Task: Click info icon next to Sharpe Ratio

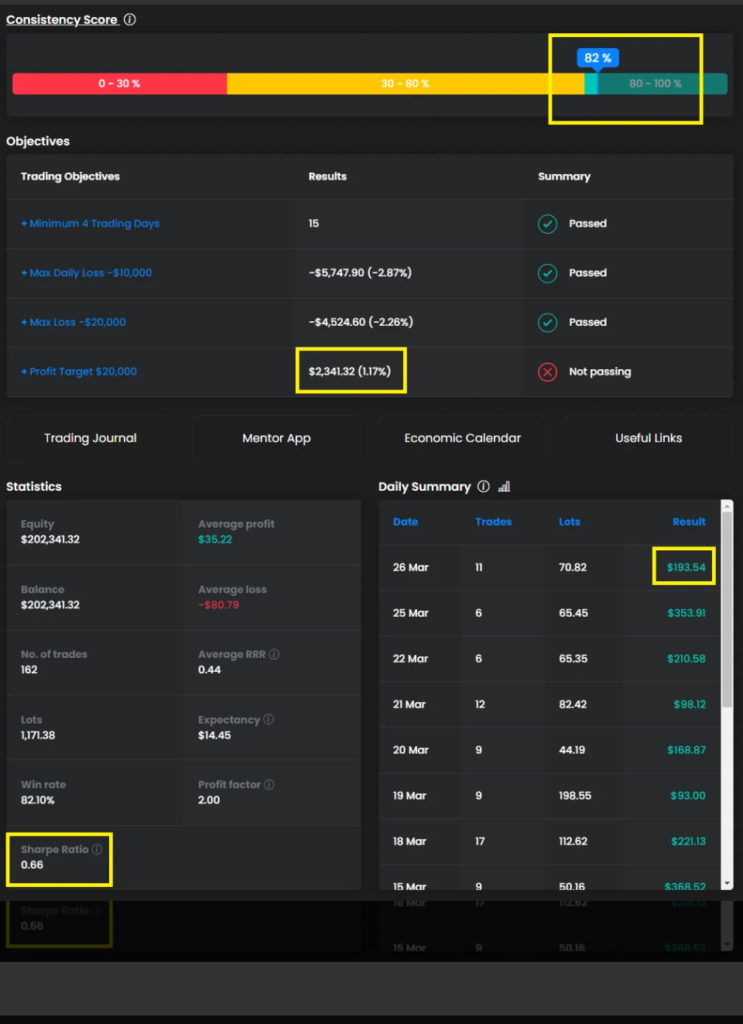Action: click(97, 850)
